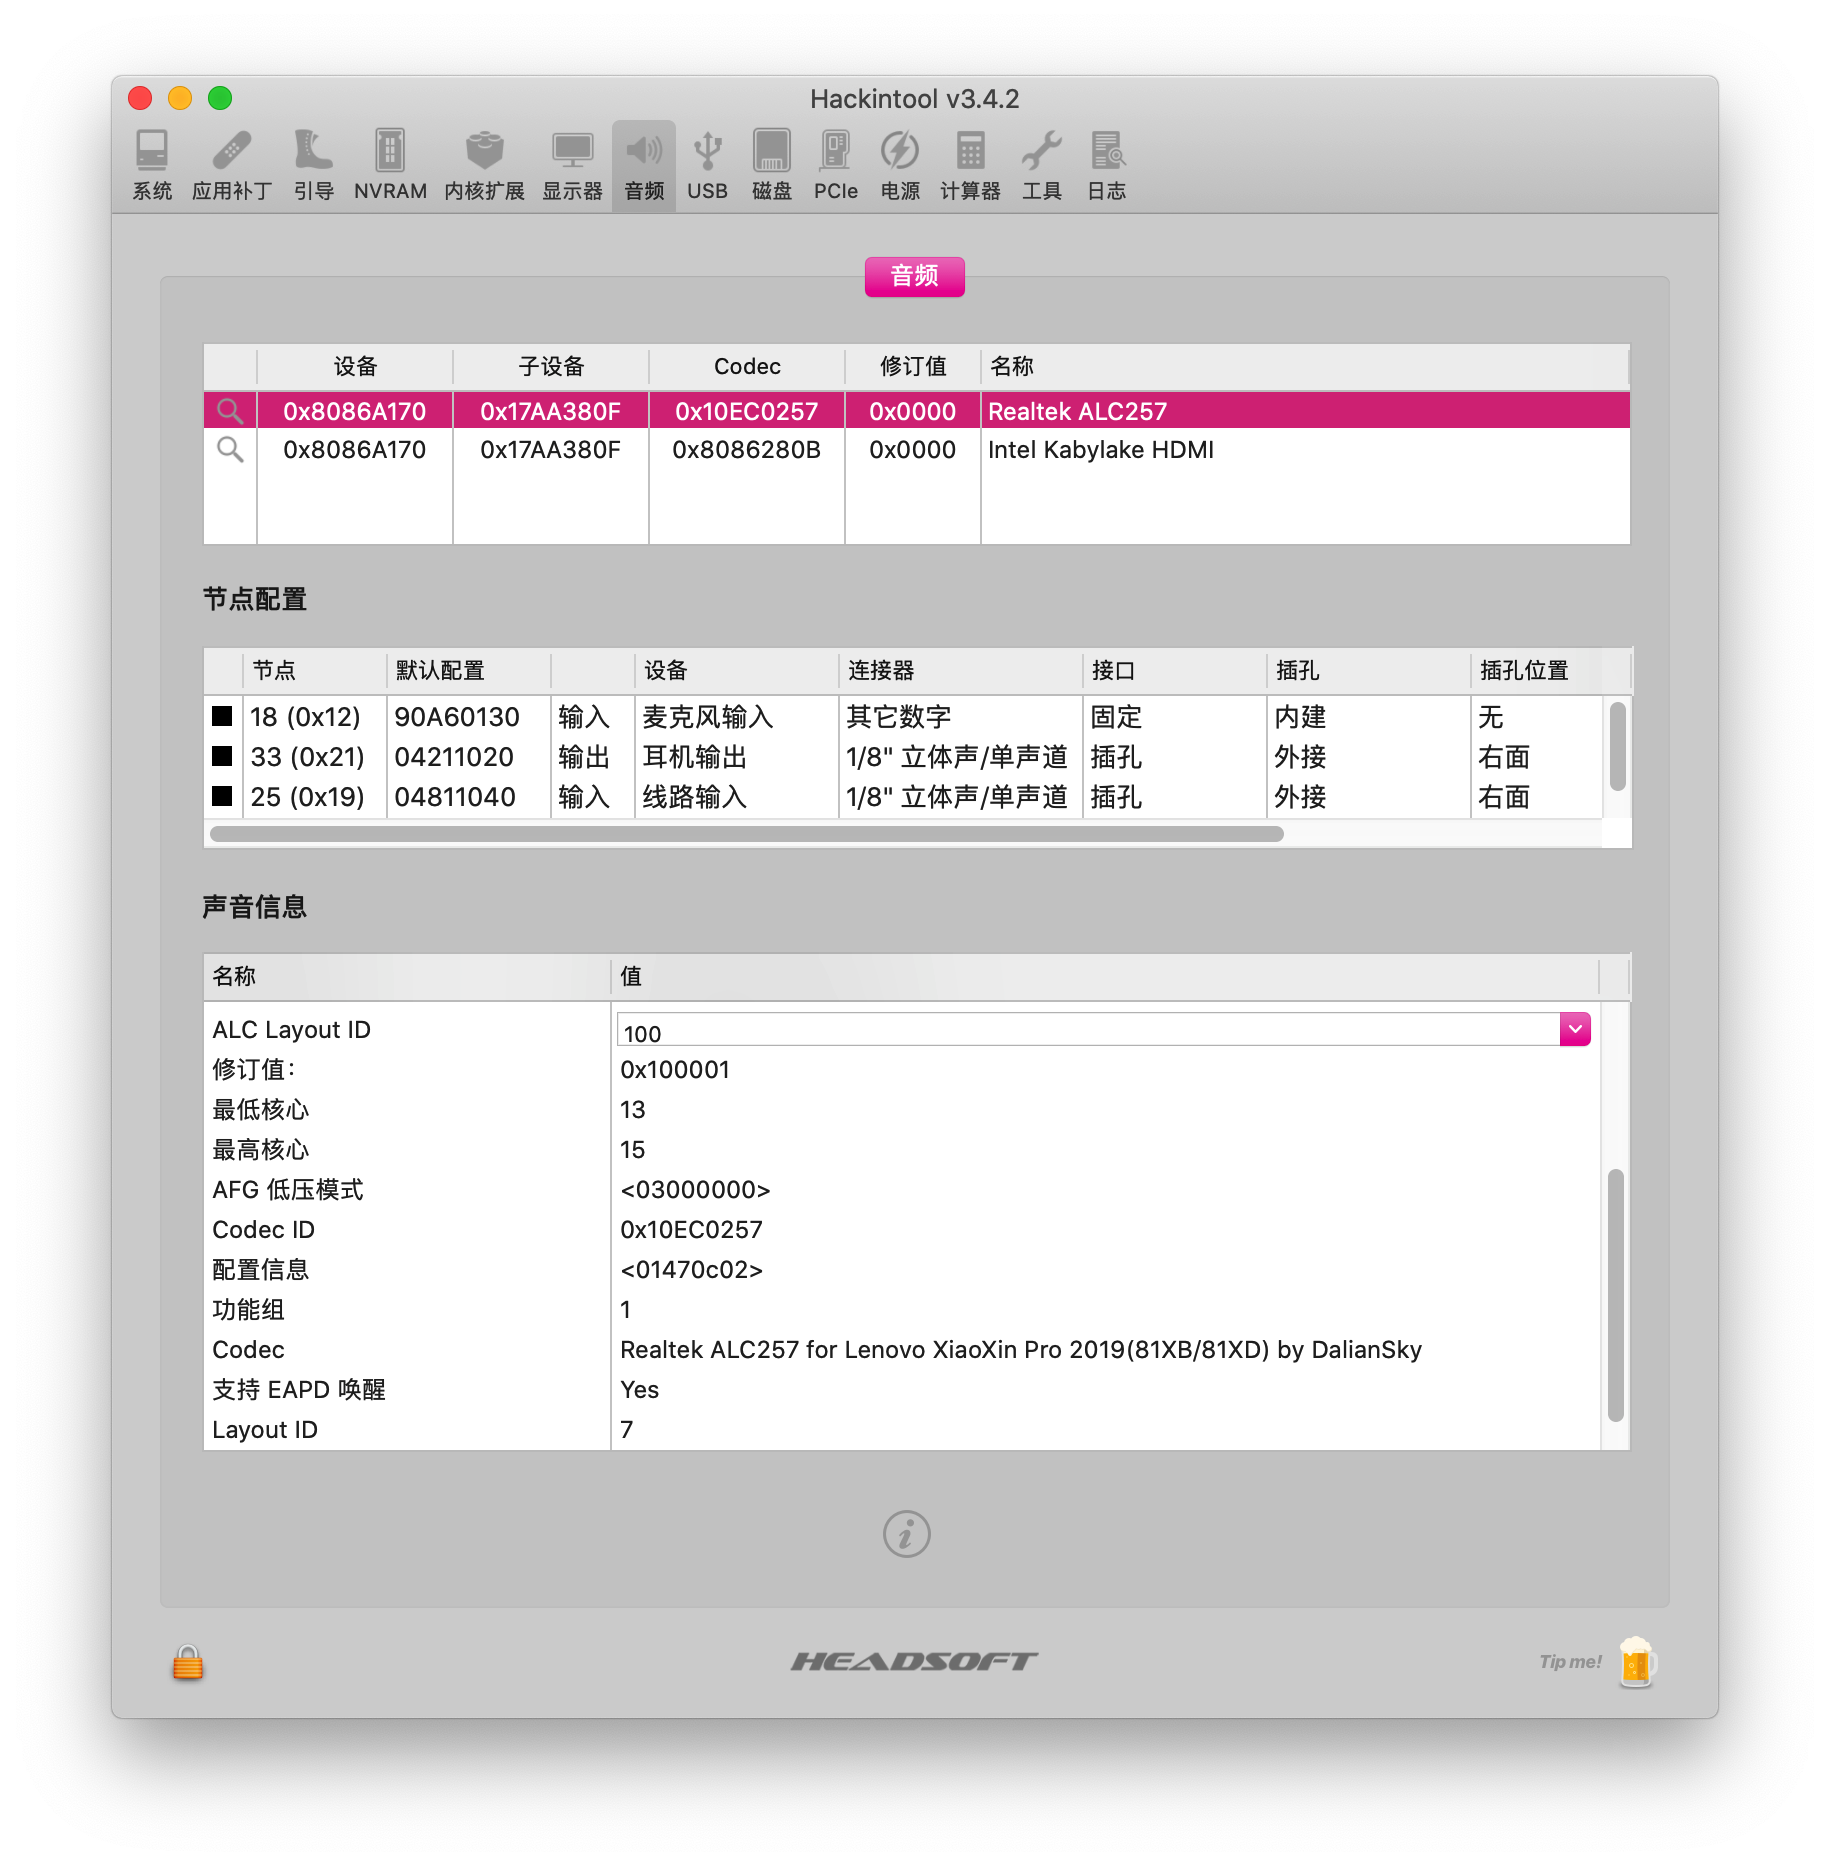Click magnifier beside Realtek ALC257 row

(230, 411)
